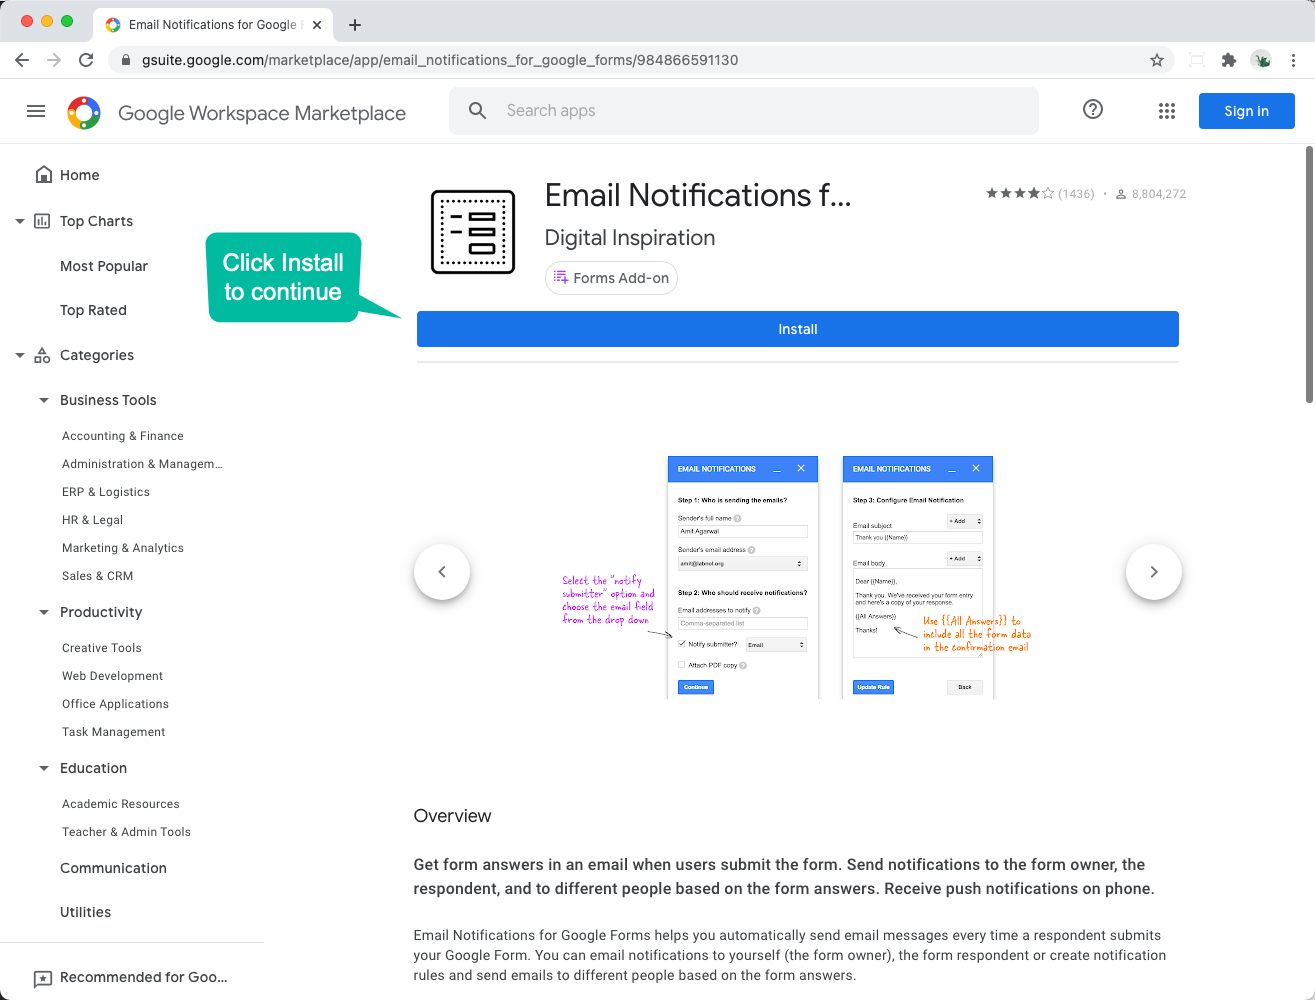
Task: Open Administration & Management category
Action: [x=142, y=464]
